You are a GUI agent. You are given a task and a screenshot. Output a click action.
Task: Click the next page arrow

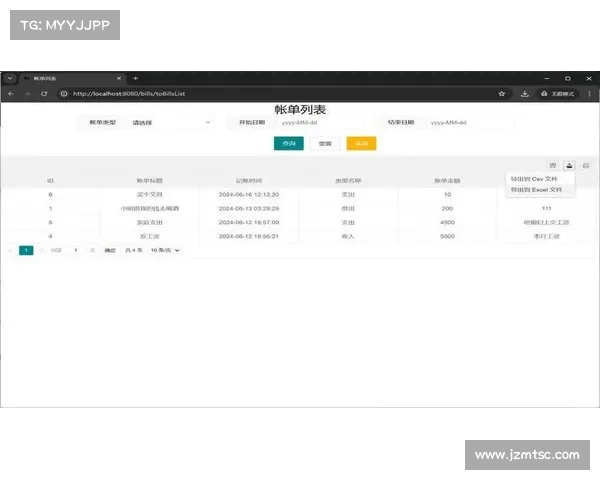pos(41,250)
